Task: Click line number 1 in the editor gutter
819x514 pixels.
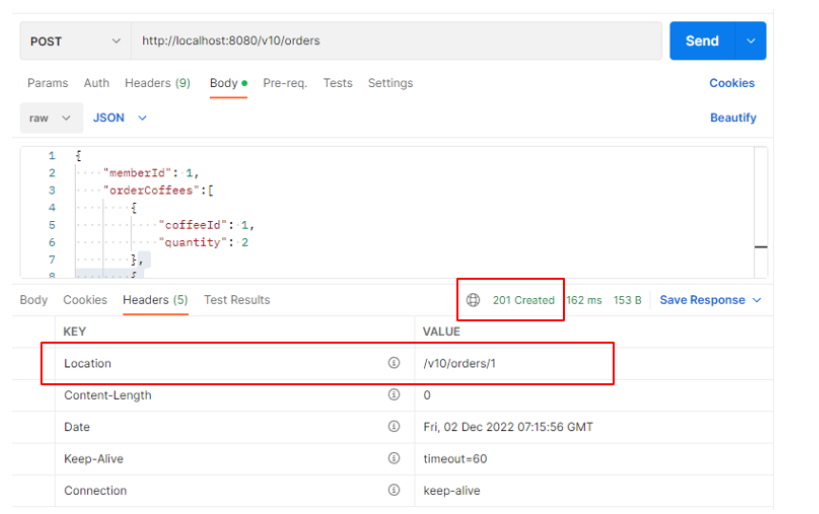Action: pyautogui.click(x=52, y=156)
